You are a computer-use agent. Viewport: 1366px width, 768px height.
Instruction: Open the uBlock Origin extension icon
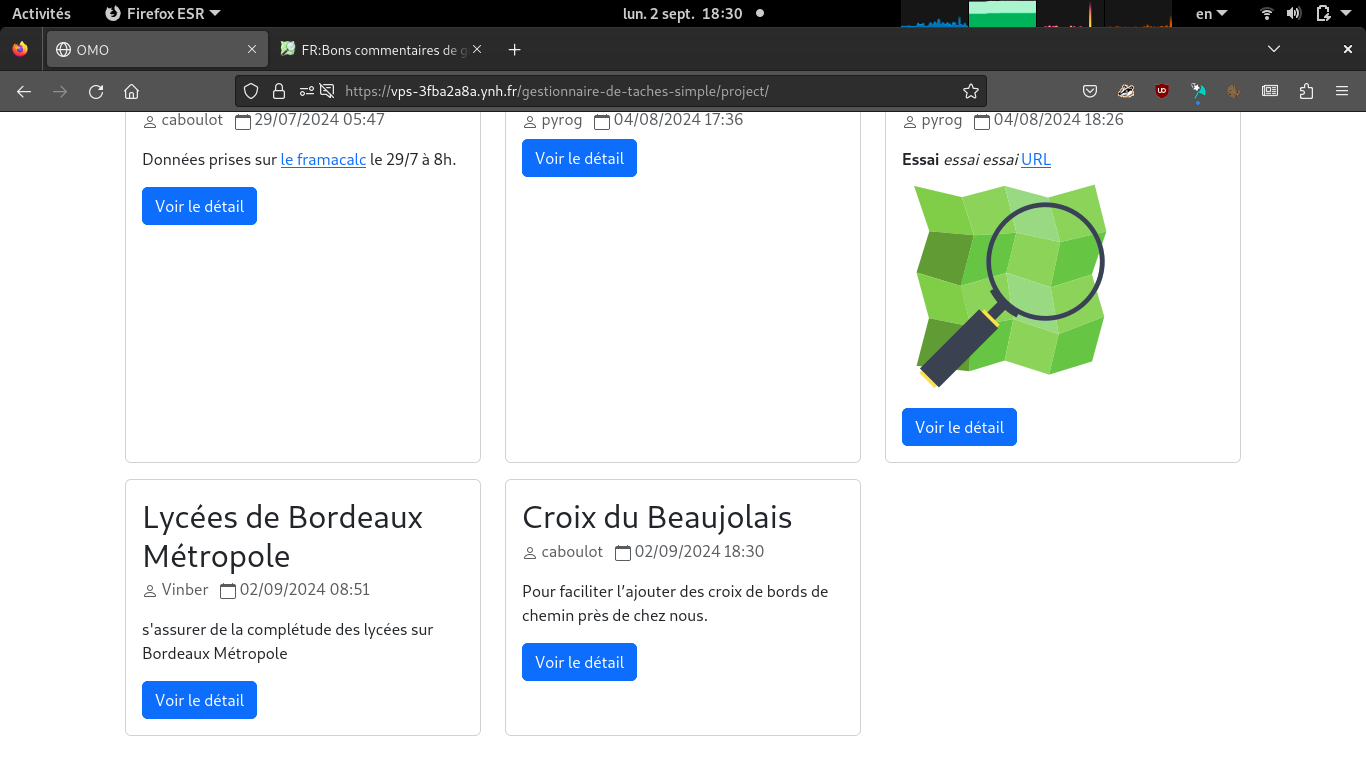[x=1162, y=91]
